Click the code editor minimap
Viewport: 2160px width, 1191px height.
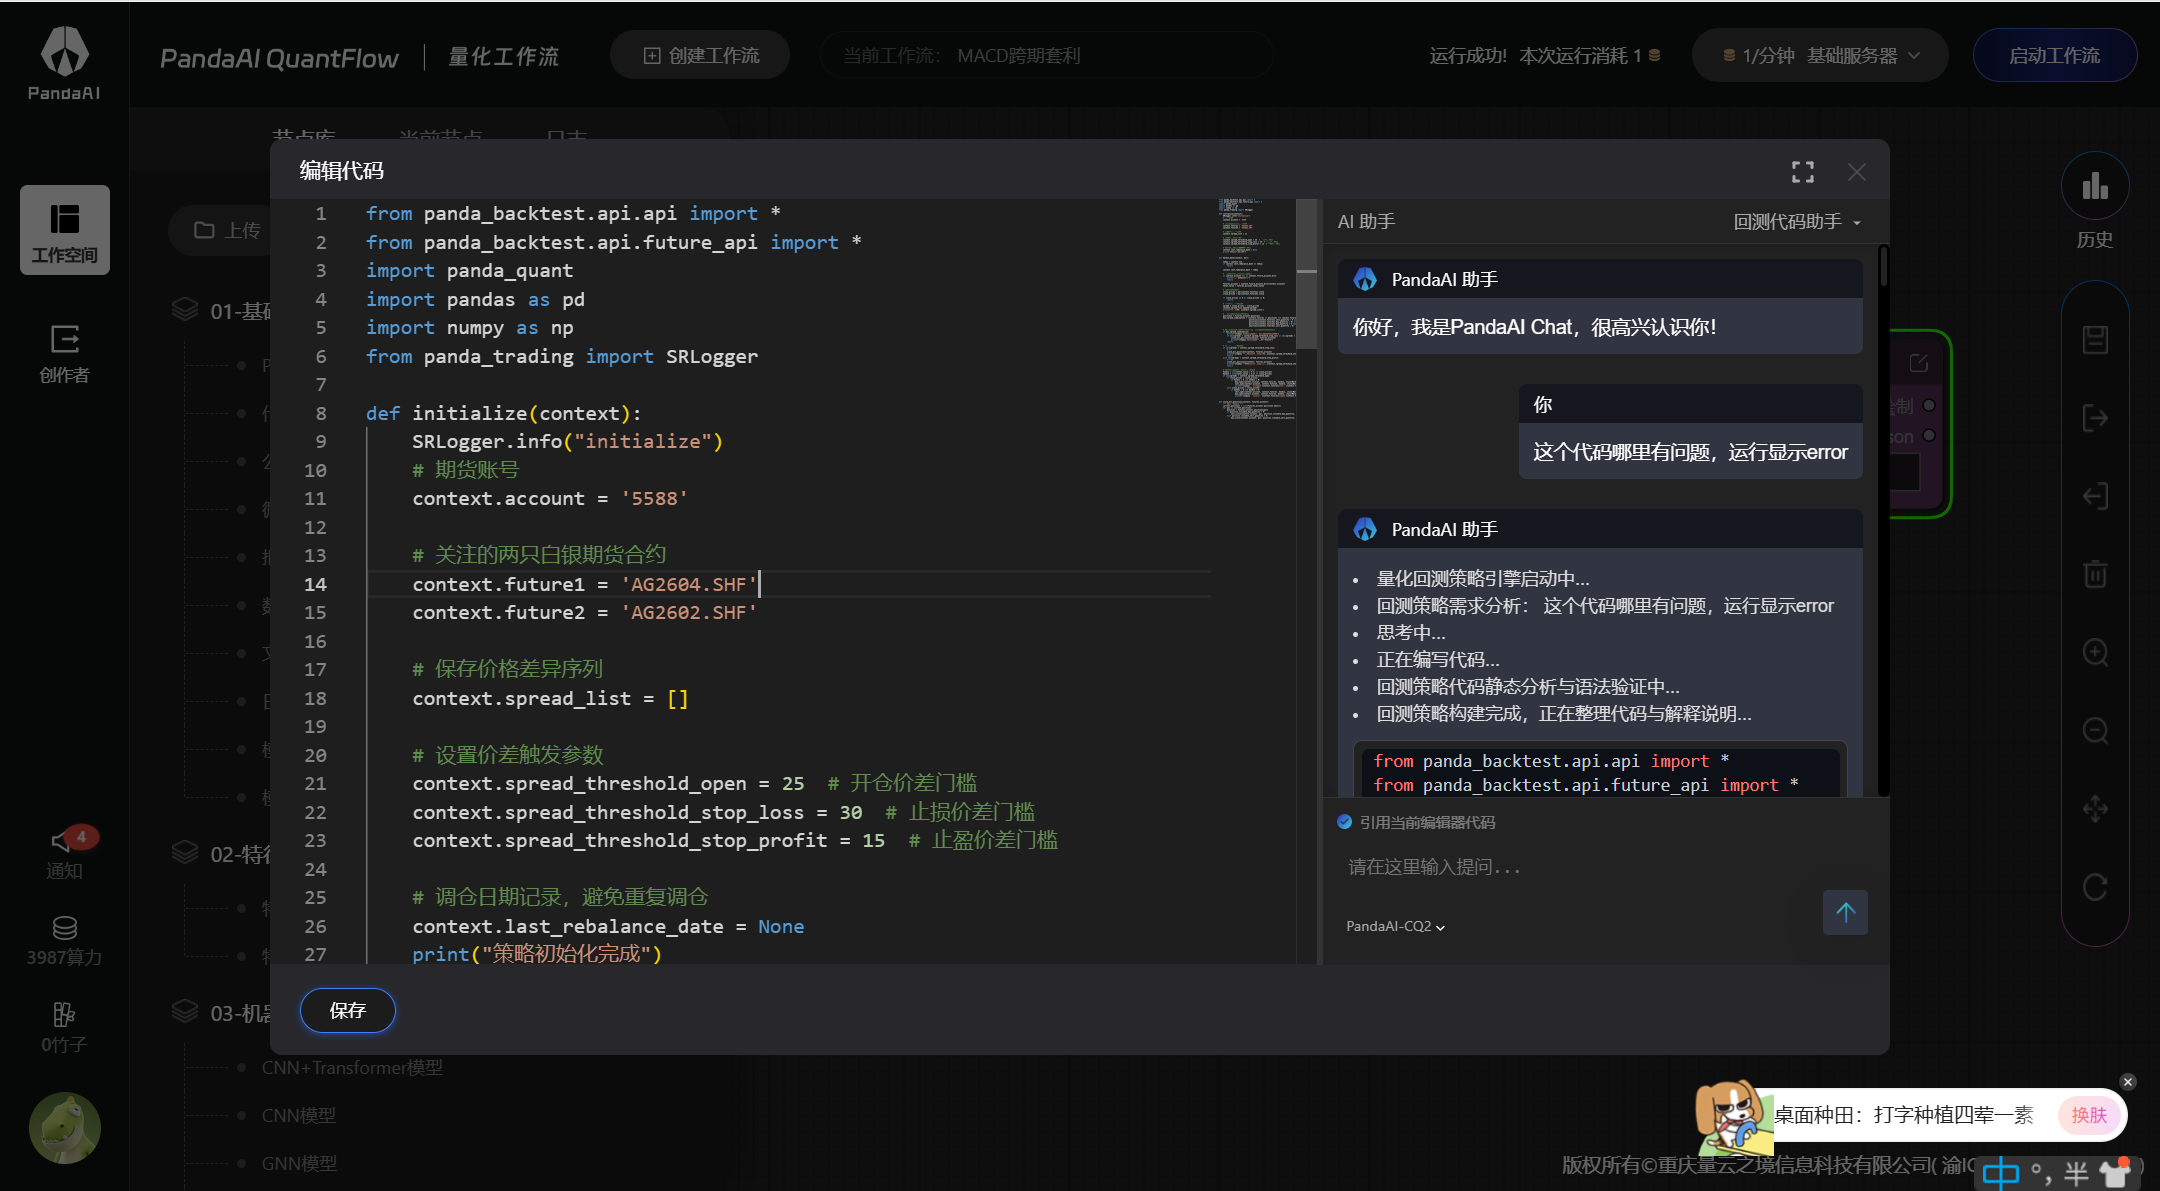tap(1257, 310)
